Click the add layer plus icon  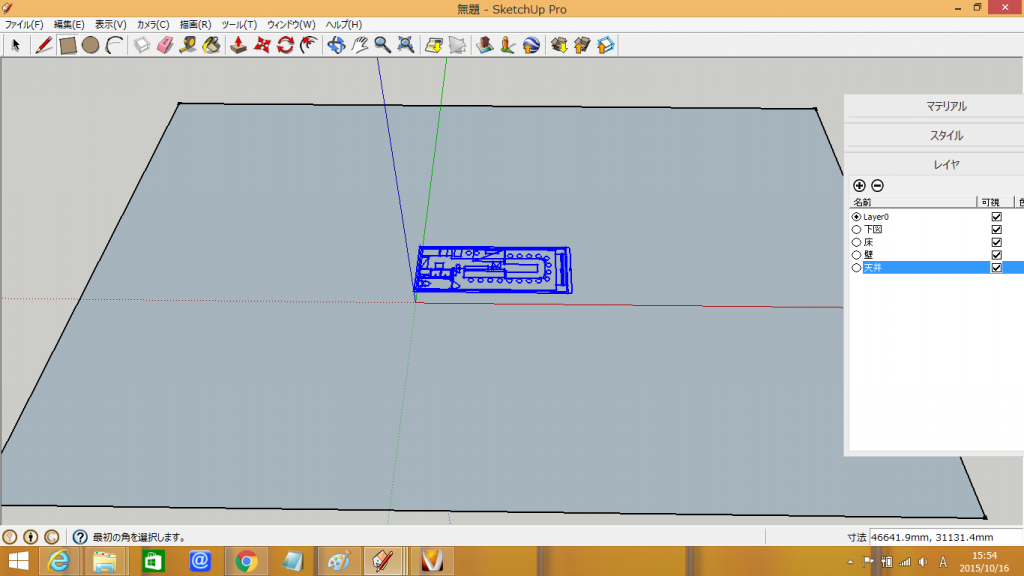859,185
